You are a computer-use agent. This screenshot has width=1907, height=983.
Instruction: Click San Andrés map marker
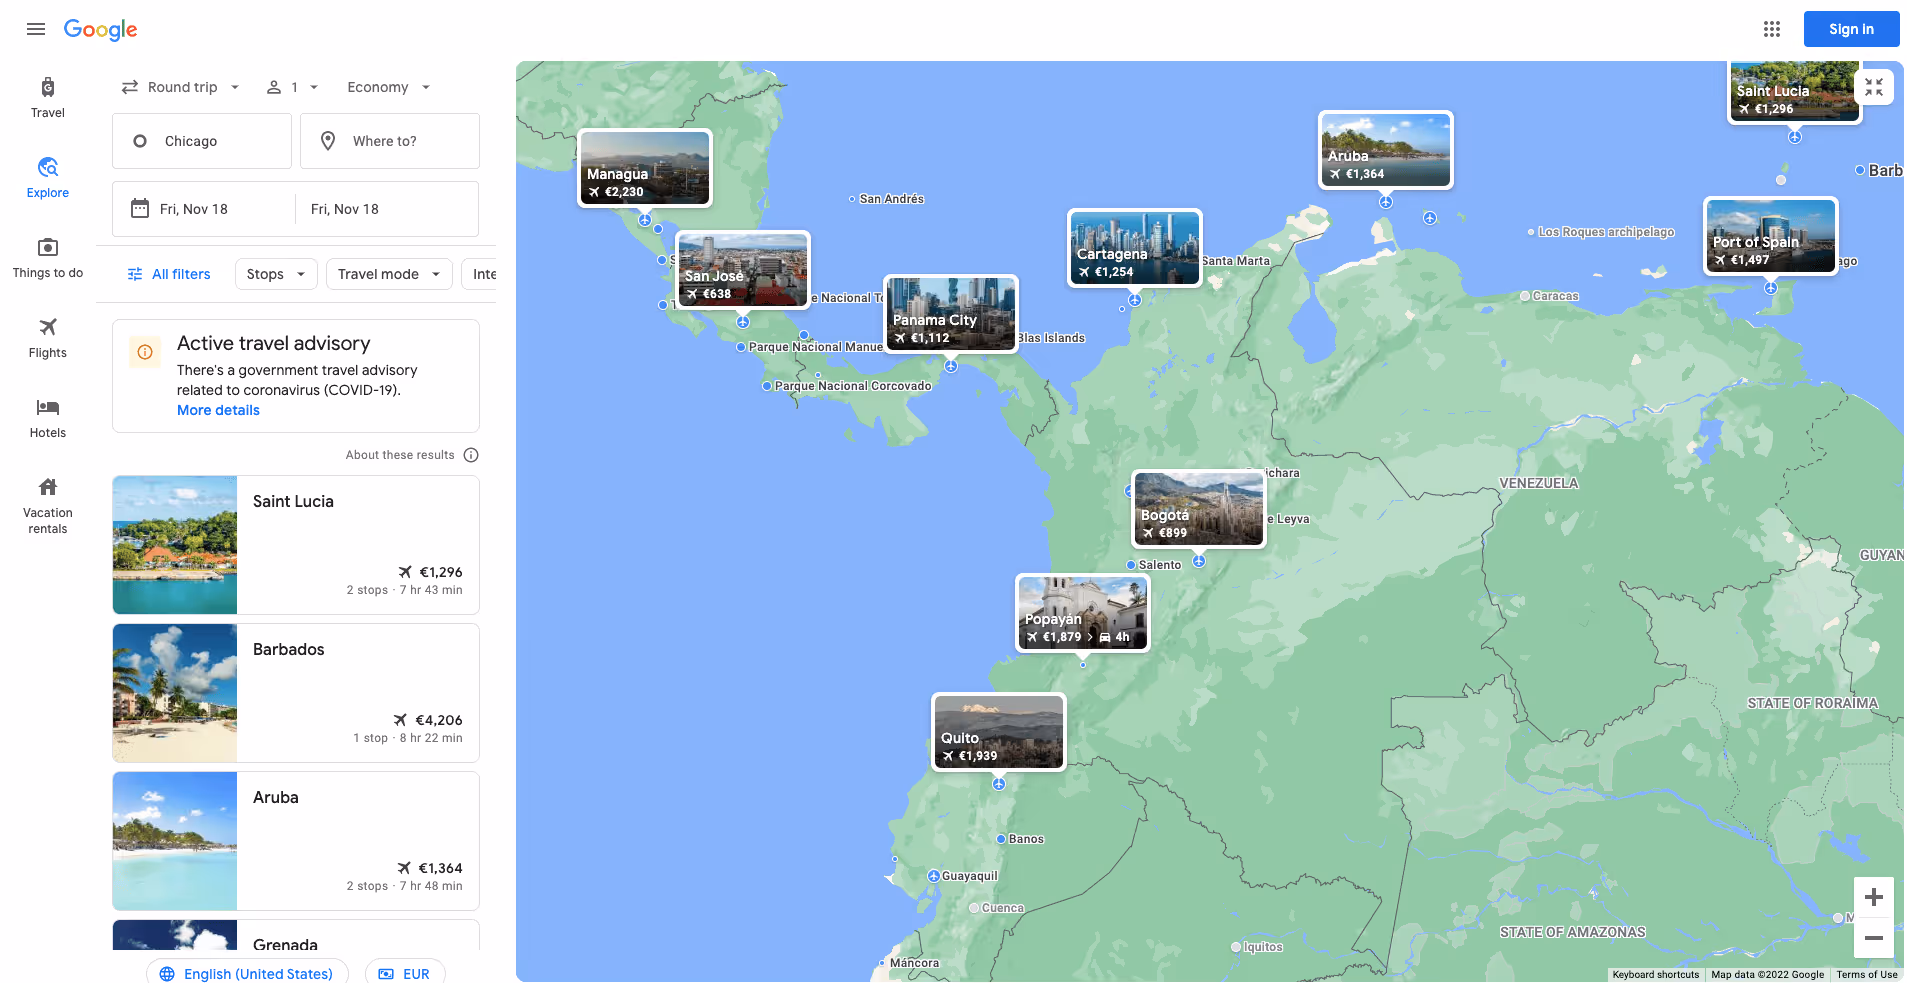tap(852, 199)
